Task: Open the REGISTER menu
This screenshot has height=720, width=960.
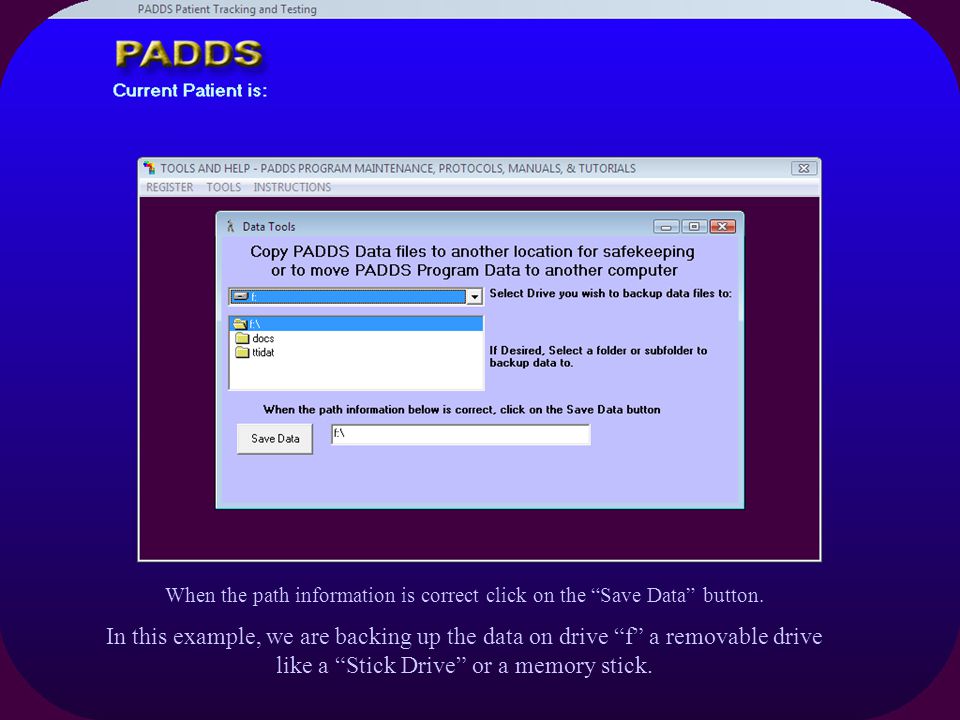Action: [170, 187]
